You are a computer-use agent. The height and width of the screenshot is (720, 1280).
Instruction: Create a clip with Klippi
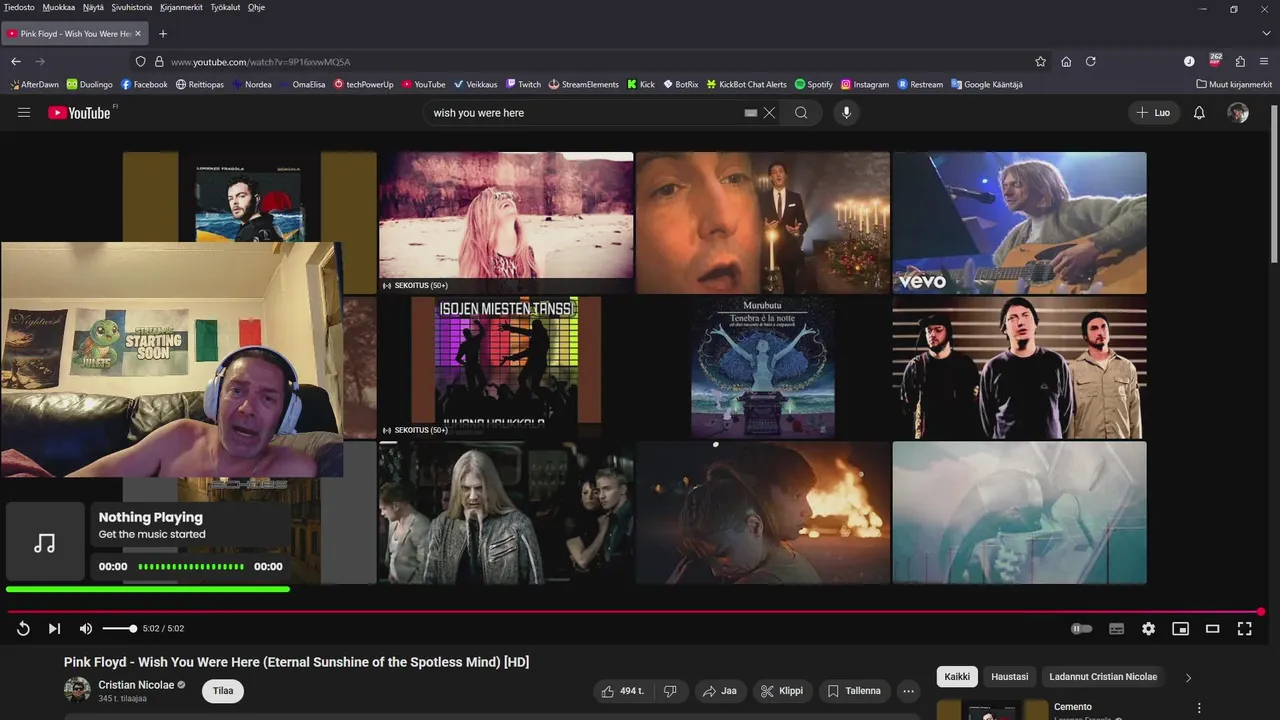click(782, 691)
